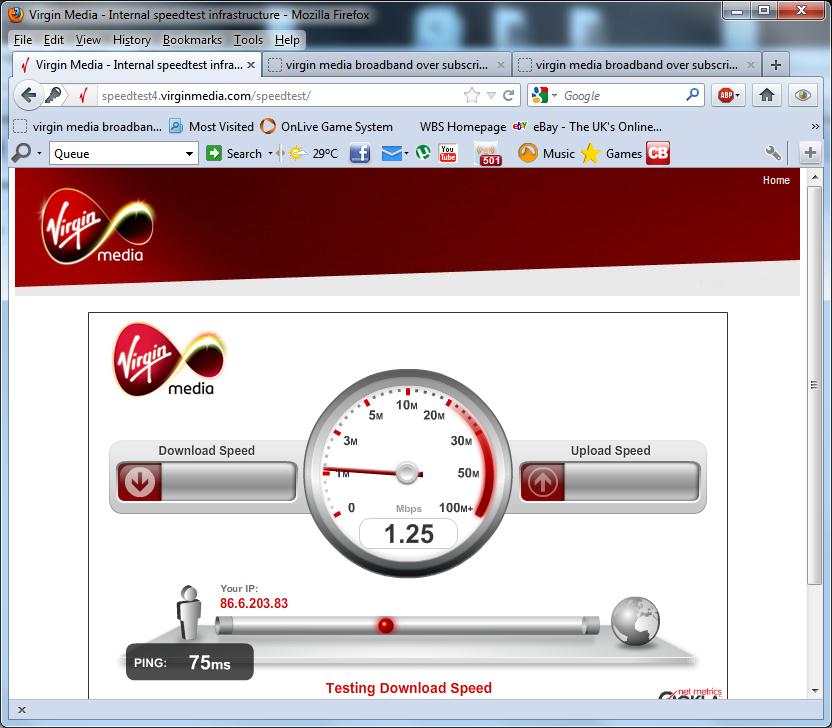Go to the browser Home page icon
The height and width of the screenshot is (728, 832).
[767, 96]
